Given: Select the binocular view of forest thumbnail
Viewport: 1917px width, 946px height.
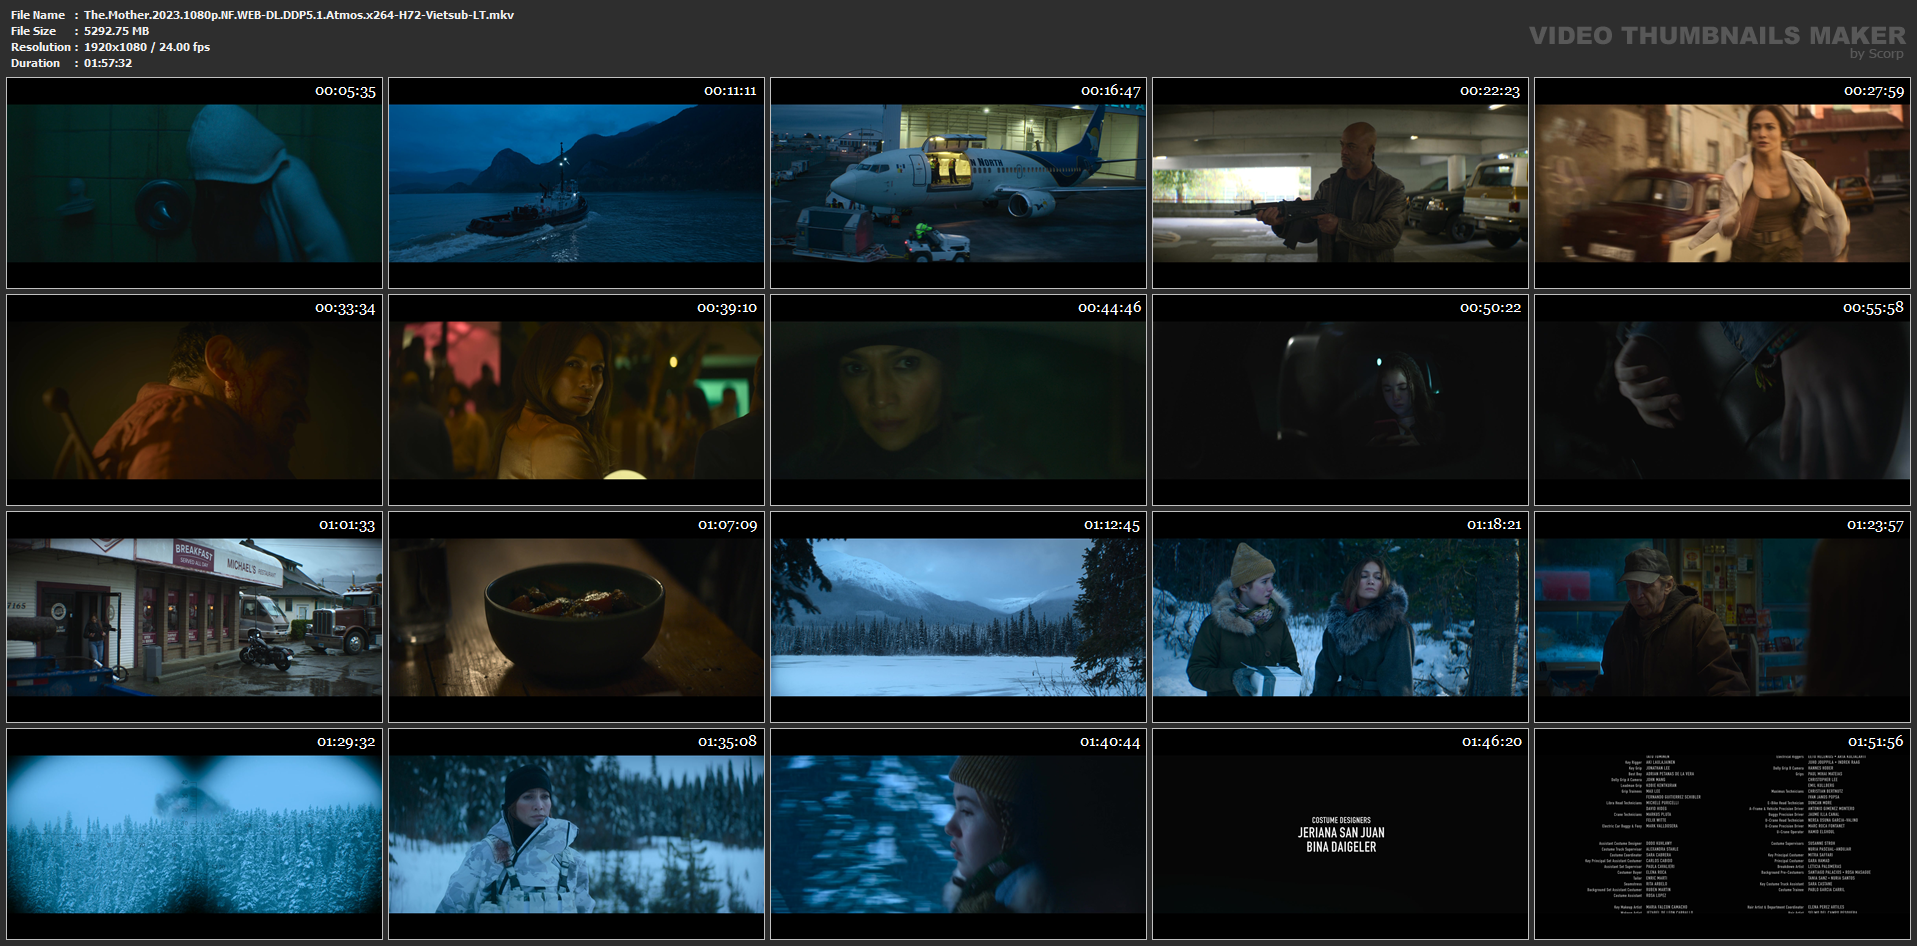Looking at the screenshot, I should (194, 834).
